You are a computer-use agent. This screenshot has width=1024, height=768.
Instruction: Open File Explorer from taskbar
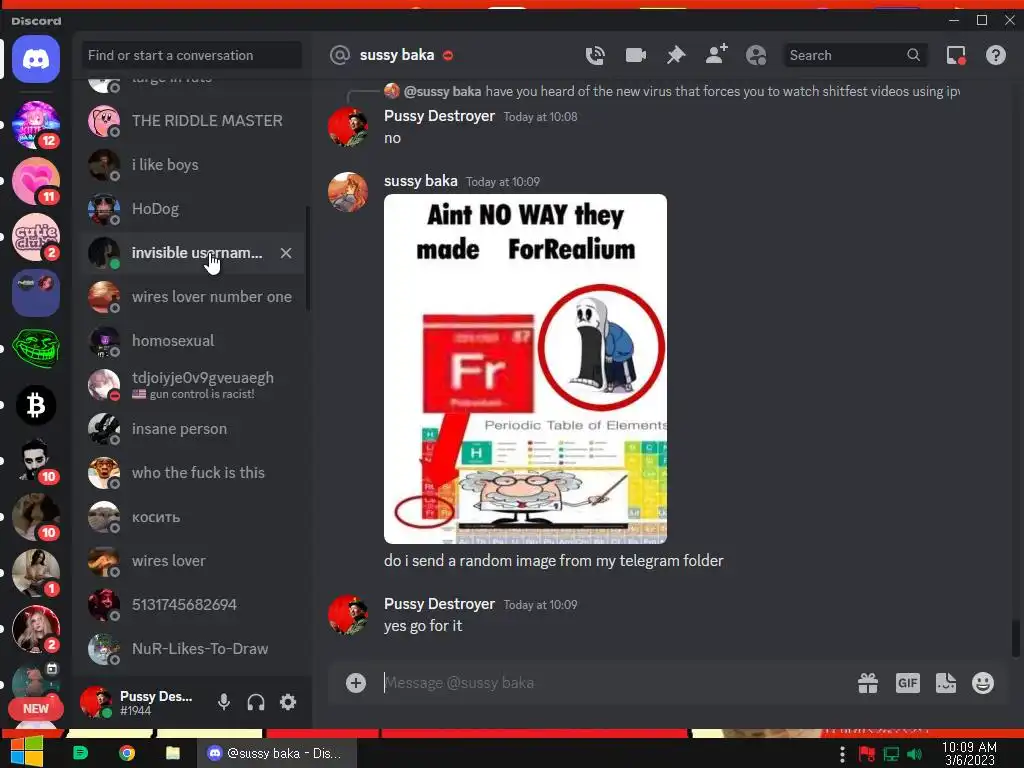click(x=172, y=753)
